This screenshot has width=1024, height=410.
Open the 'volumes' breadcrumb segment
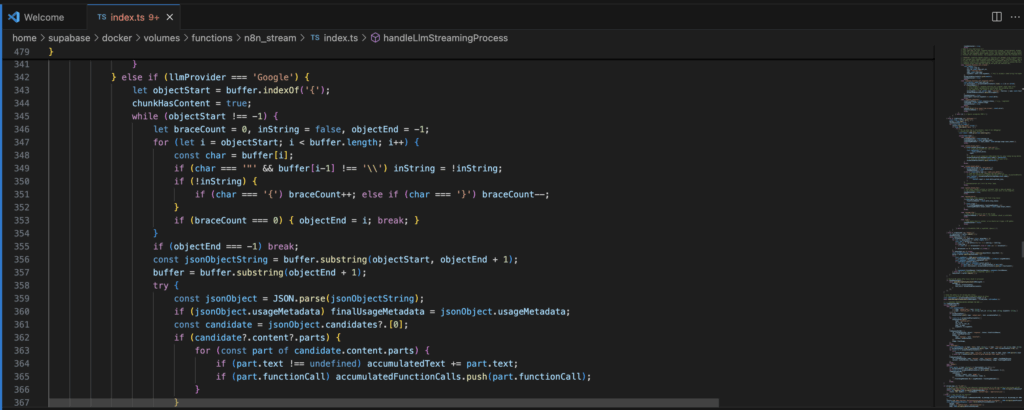(x=161, y=38)
